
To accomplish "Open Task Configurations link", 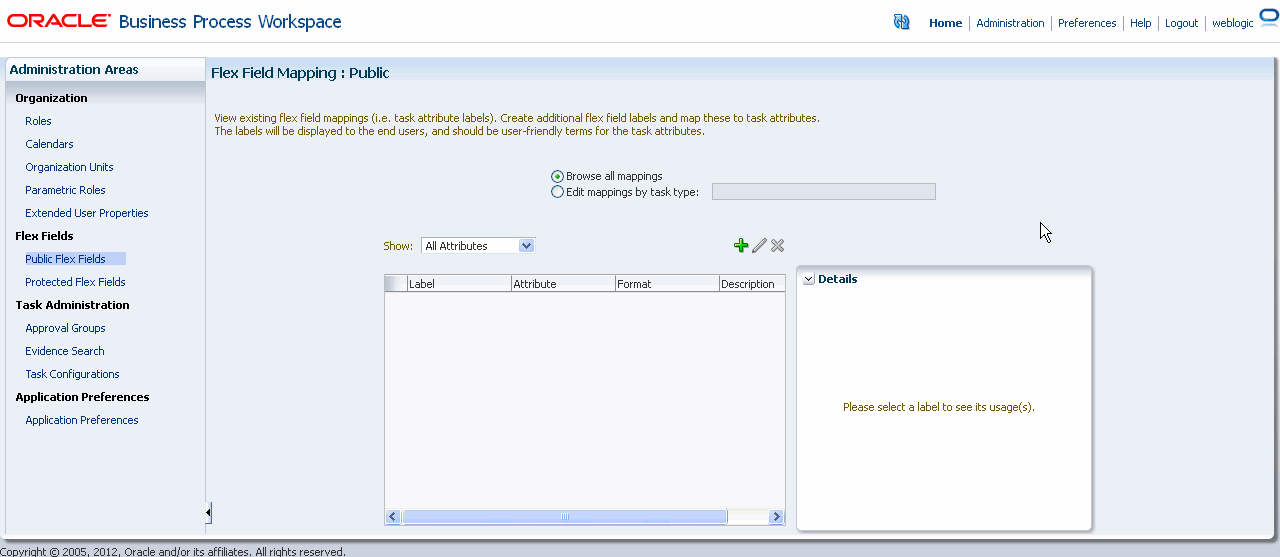I will [72, 374].
